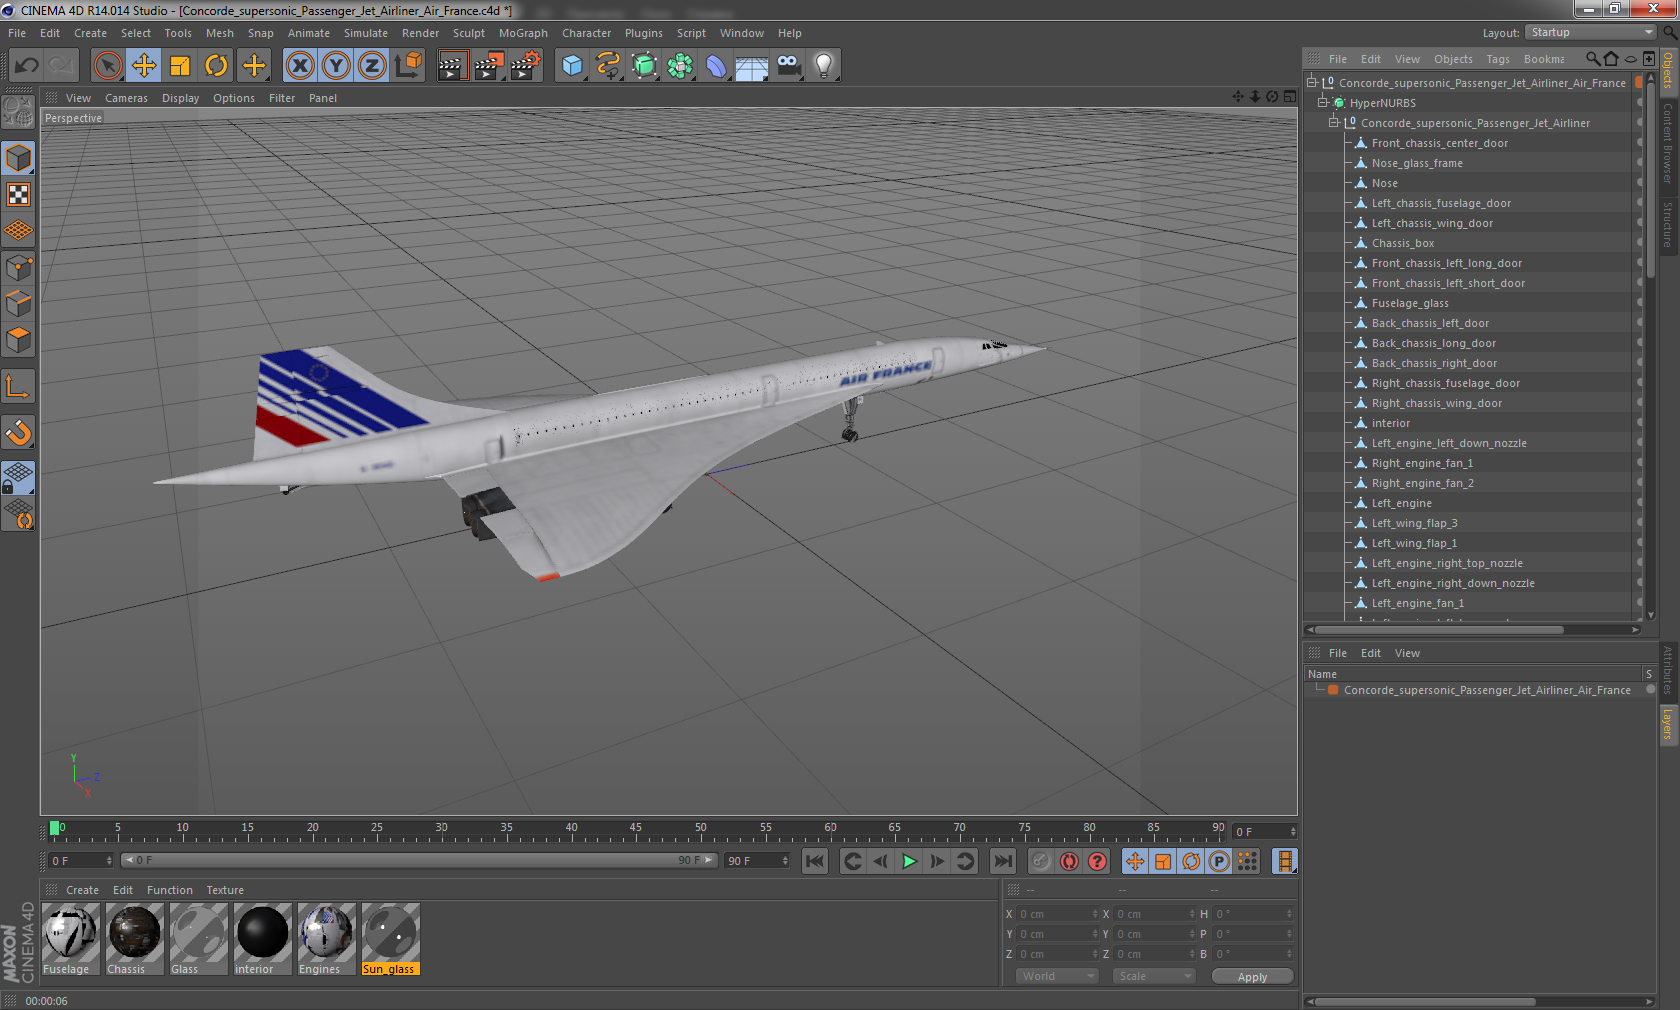Select the Fuselage_glass object
Screen dimensions: 1680x1010
(x=1409, y=303)
